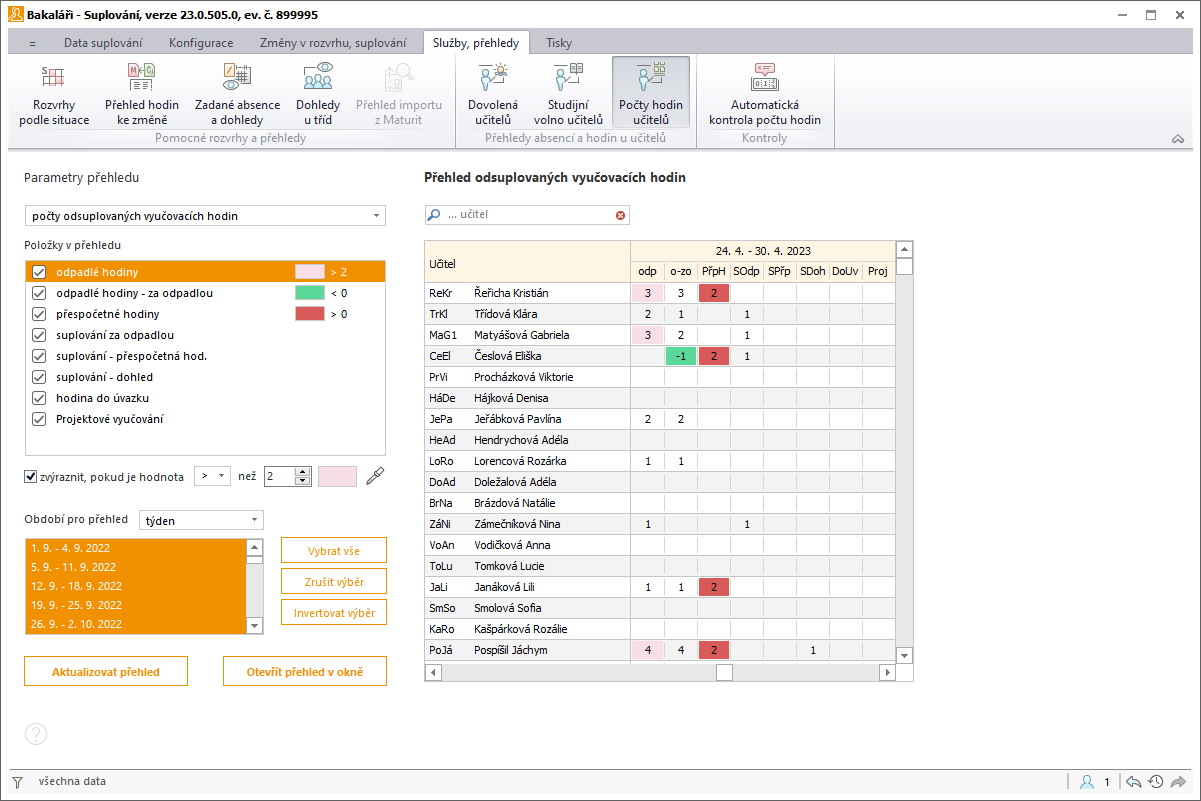
Task: Pick color with the eyedropper icon
Action: click(375, 476)
